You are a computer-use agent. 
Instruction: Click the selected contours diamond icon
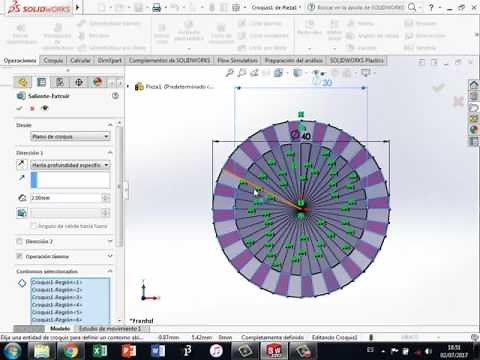pos(22,283)
